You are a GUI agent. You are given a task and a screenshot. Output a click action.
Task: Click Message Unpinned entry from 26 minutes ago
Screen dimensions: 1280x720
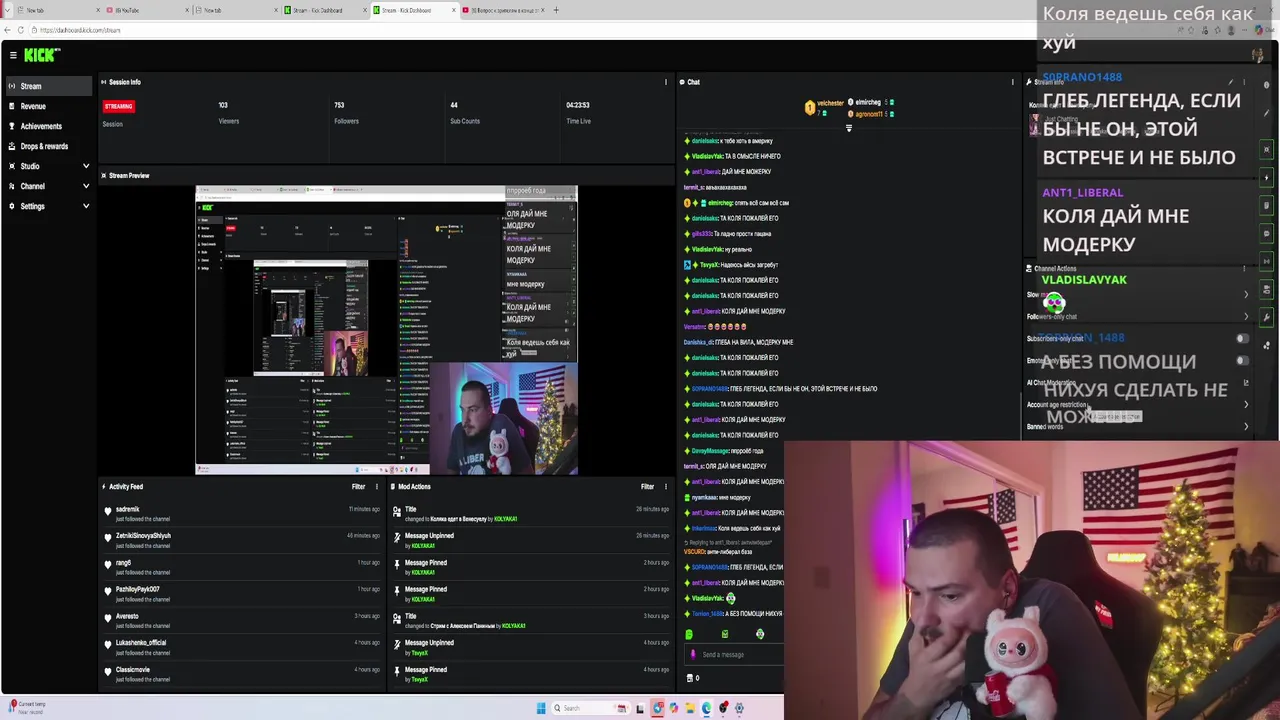[x=530, y=541]
